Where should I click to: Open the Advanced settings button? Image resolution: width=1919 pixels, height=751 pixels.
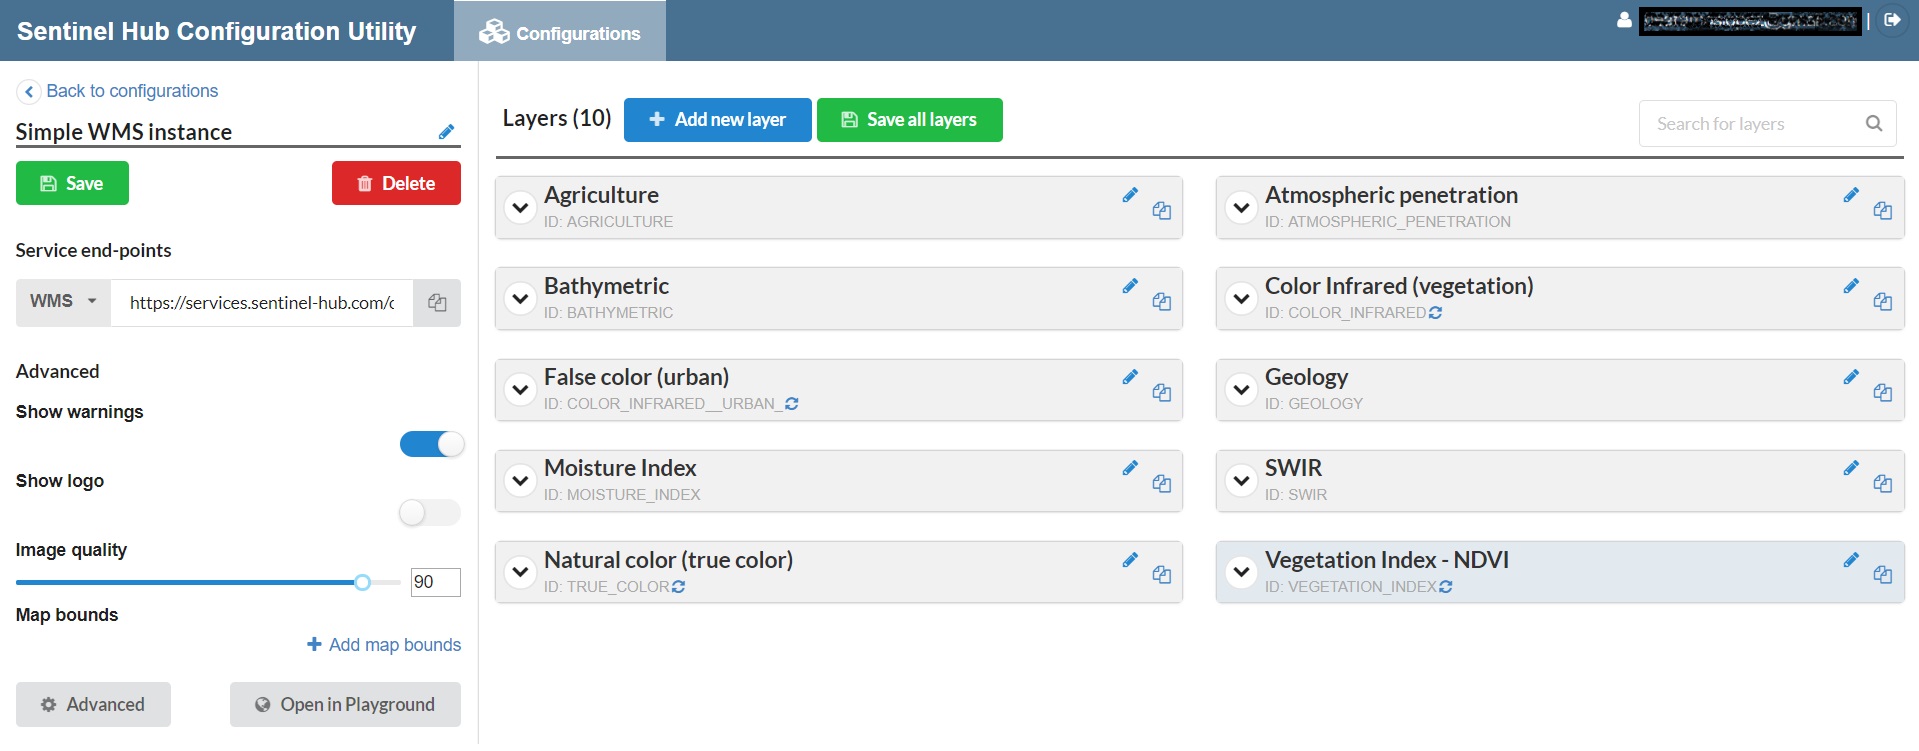tap(93, 705)
